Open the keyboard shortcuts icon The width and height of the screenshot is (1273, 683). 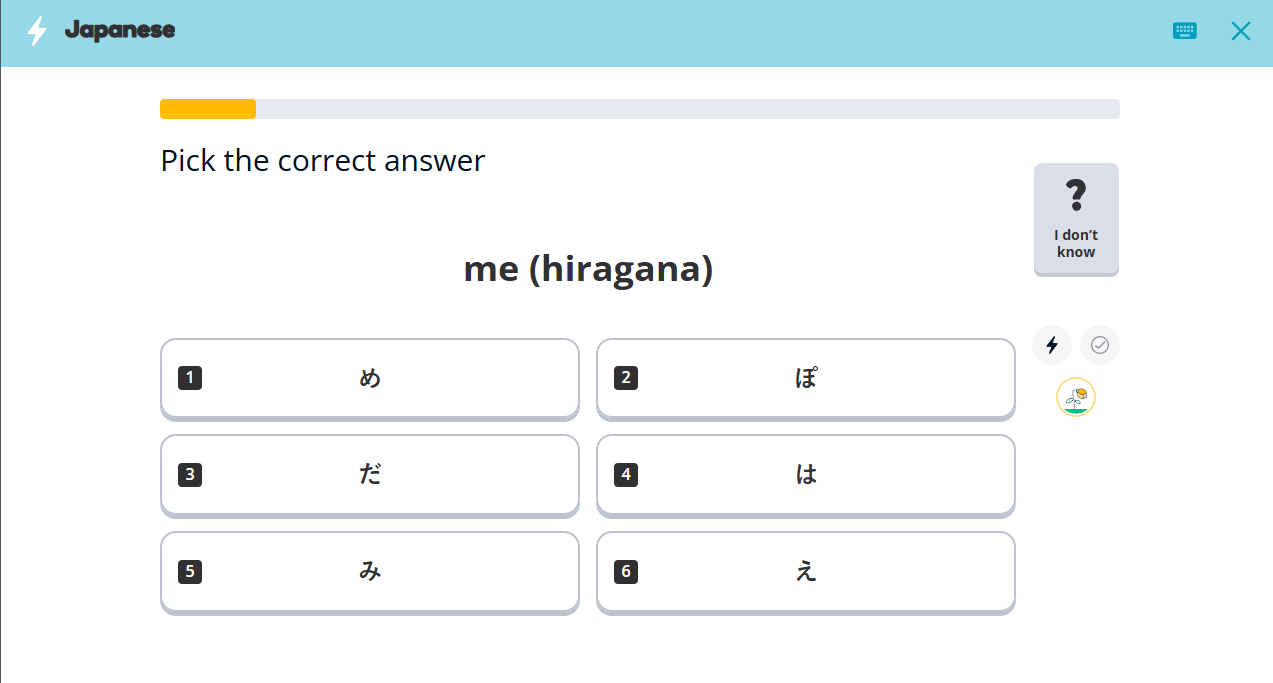pyautogui.click(x=1185, y=31)
